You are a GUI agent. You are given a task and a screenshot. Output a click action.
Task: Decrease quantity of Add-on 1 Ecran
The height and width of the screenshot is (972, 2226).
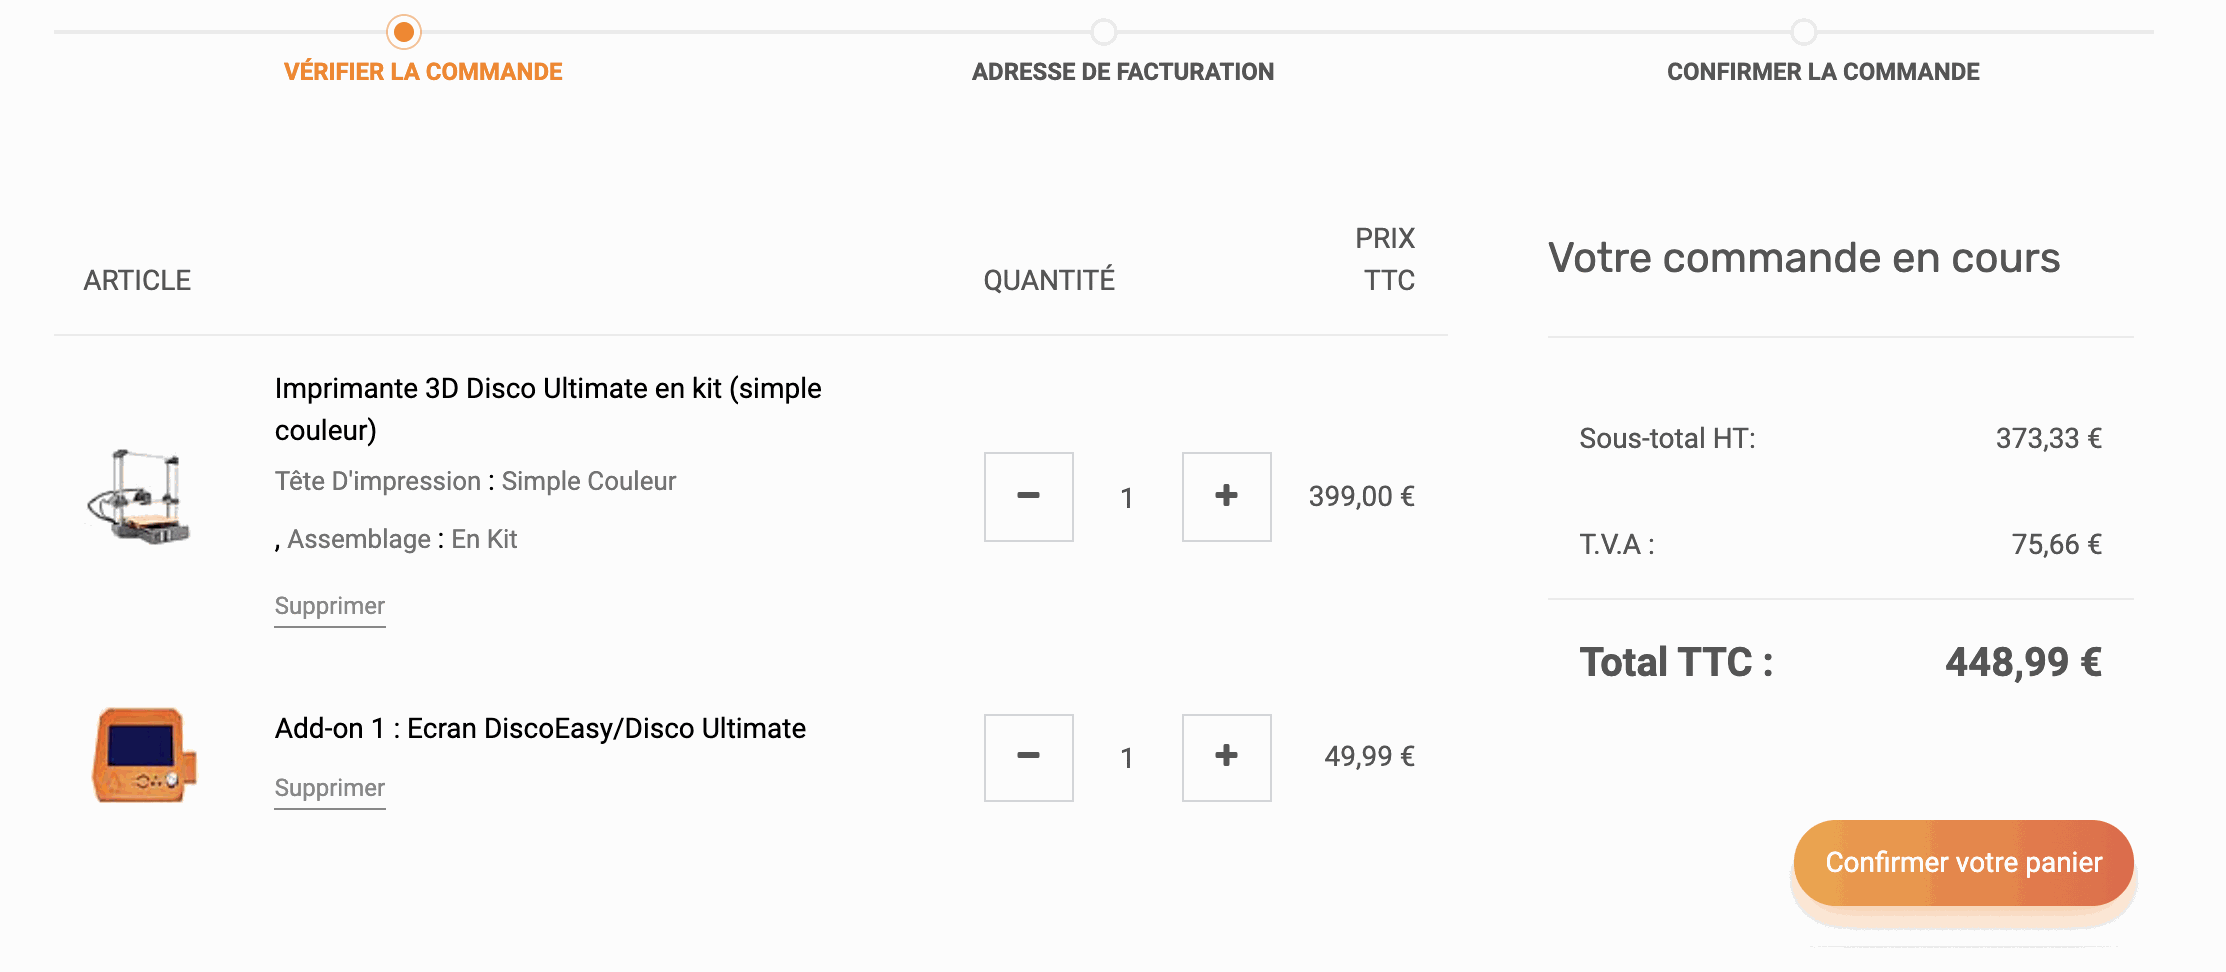click(1028, 757)
